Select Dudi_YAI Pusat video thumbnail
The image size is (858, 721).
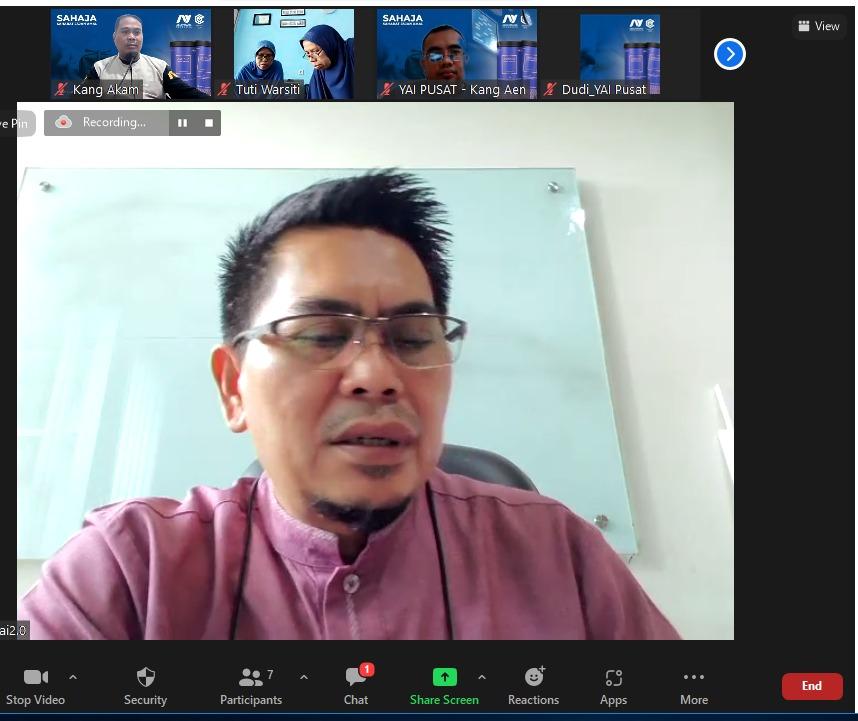point(620,54)
